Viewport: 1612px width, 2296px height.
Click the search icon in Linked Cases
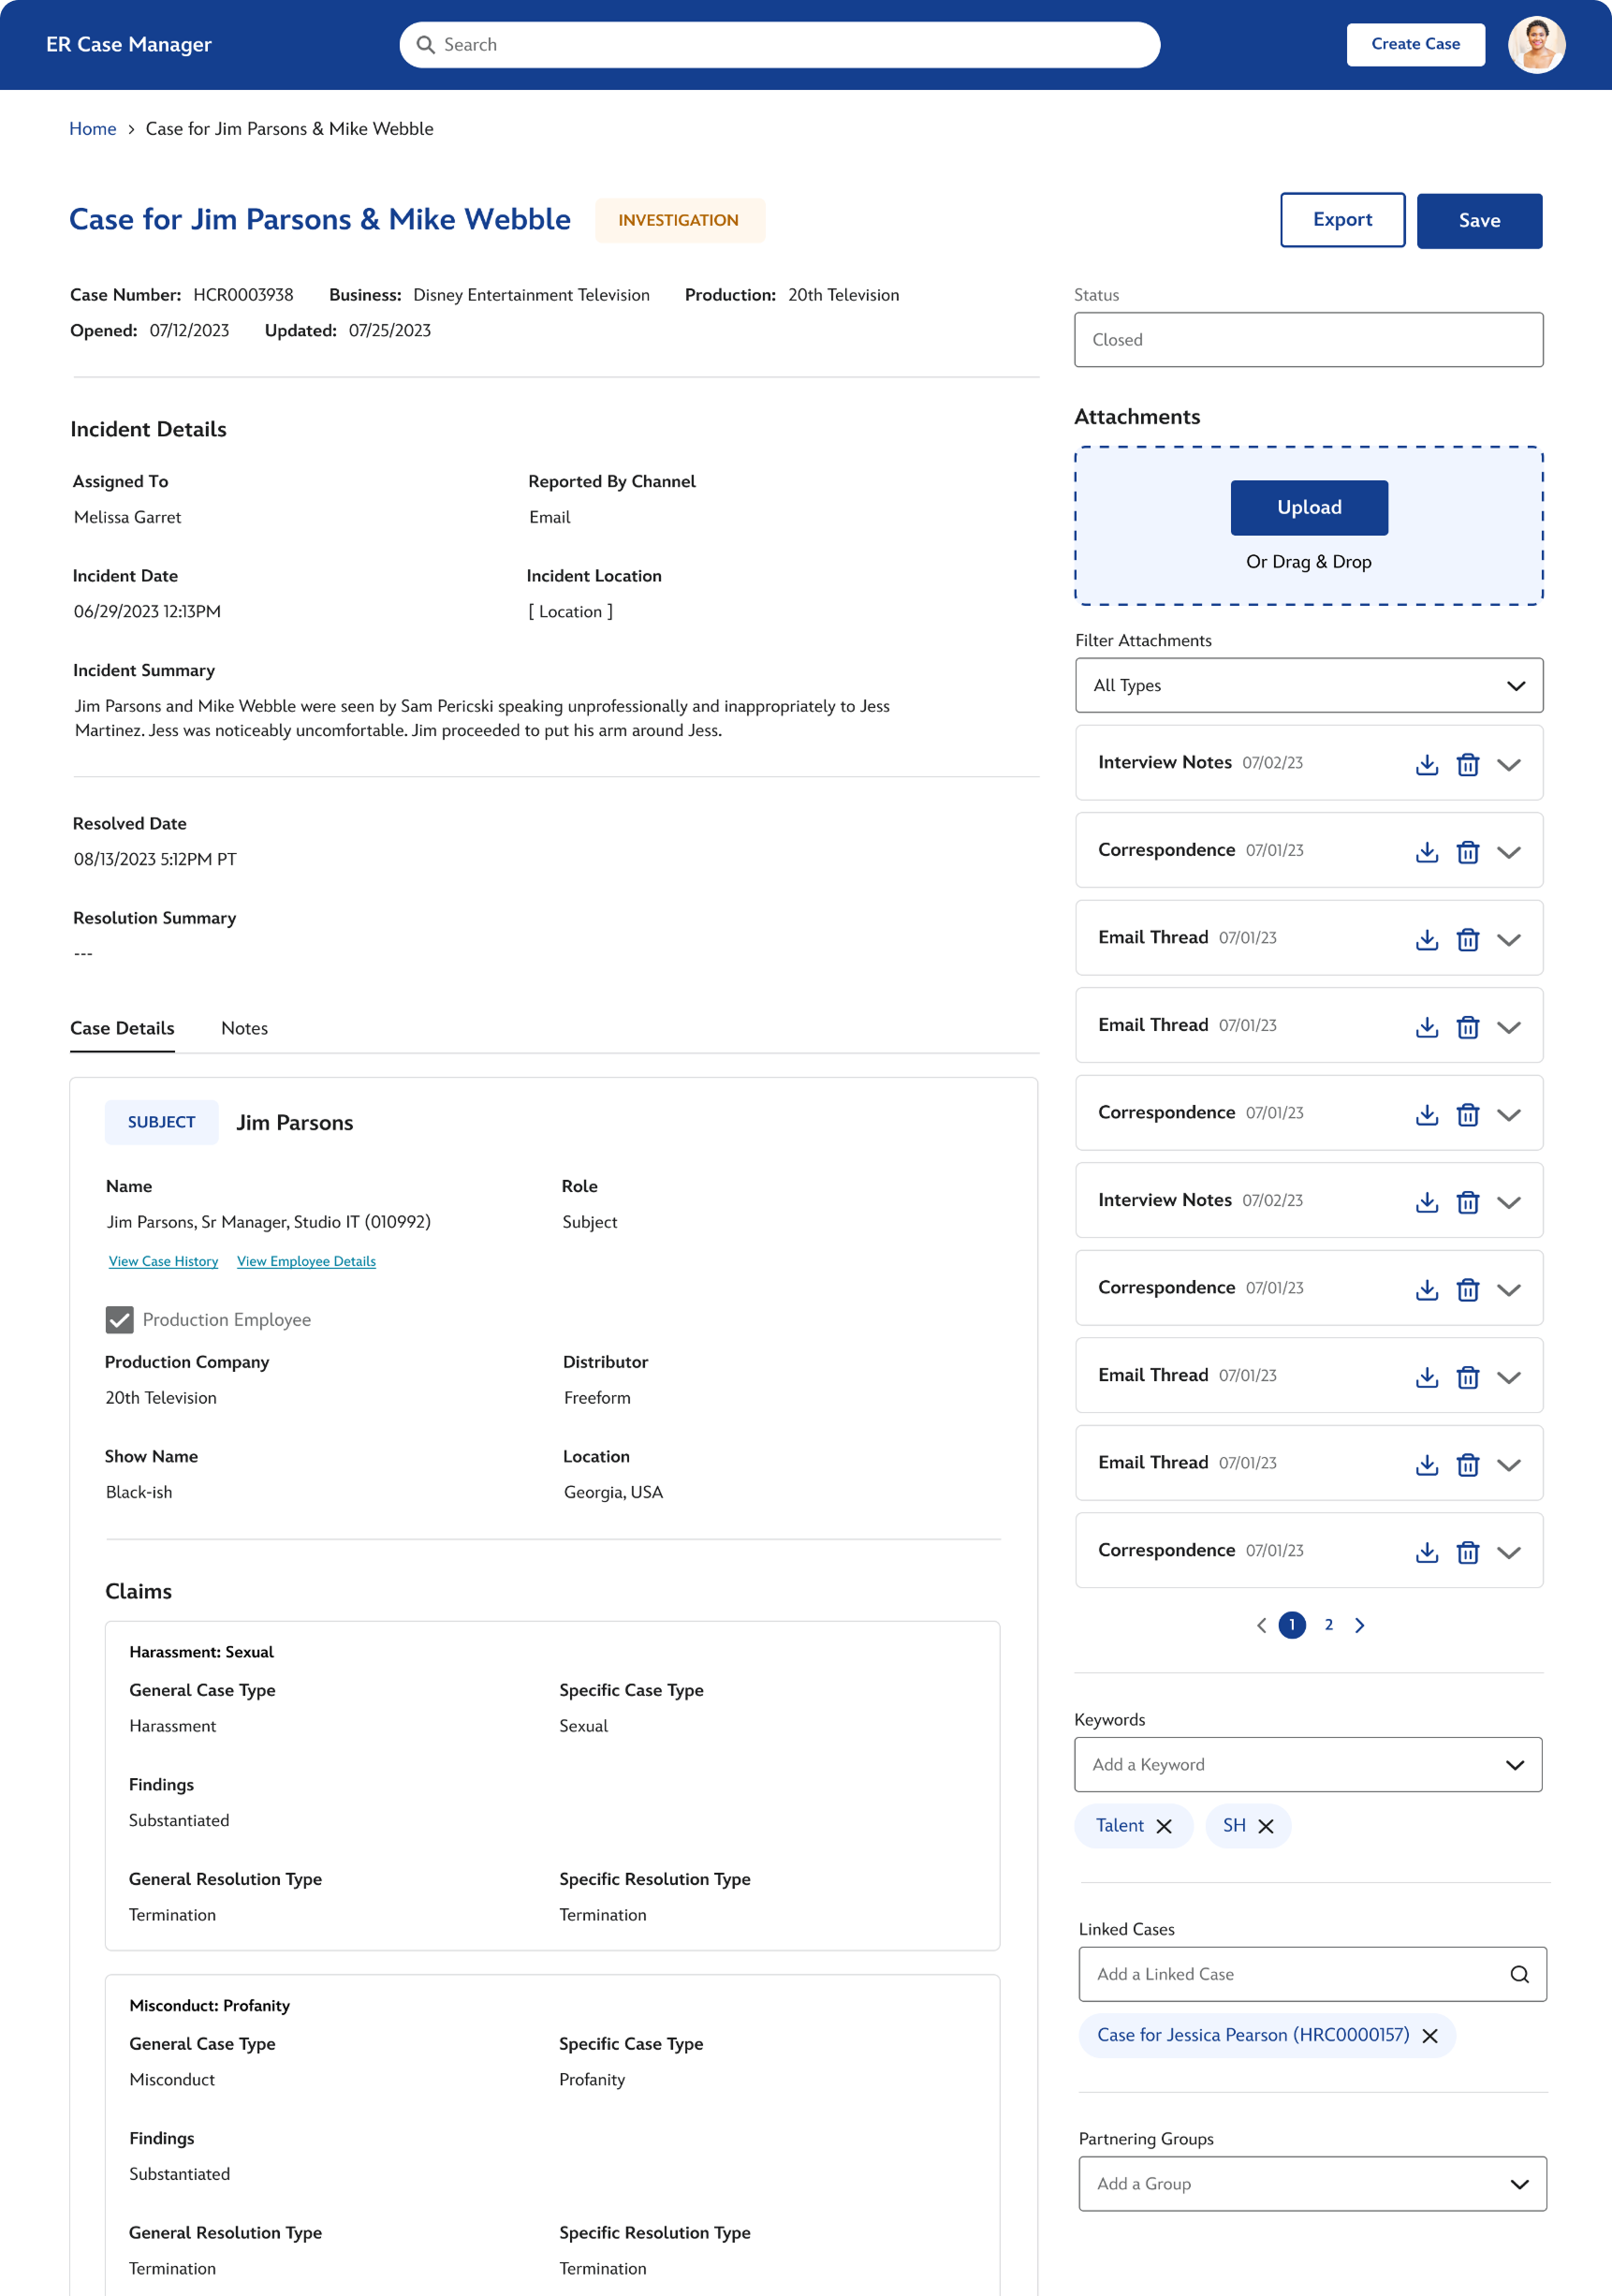click(x=1519, y=1974)
